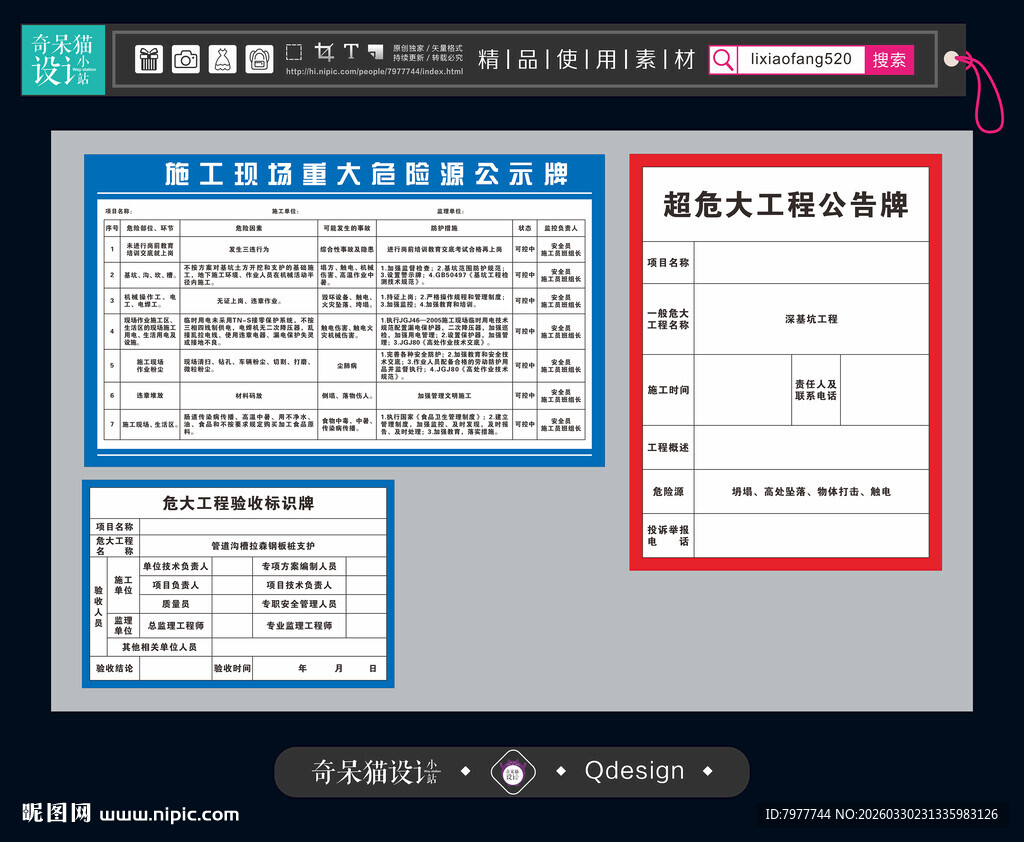1024x842 pixels.
Task: Click the Qdesign diamond badge at bottom
Action: (513, 771)
